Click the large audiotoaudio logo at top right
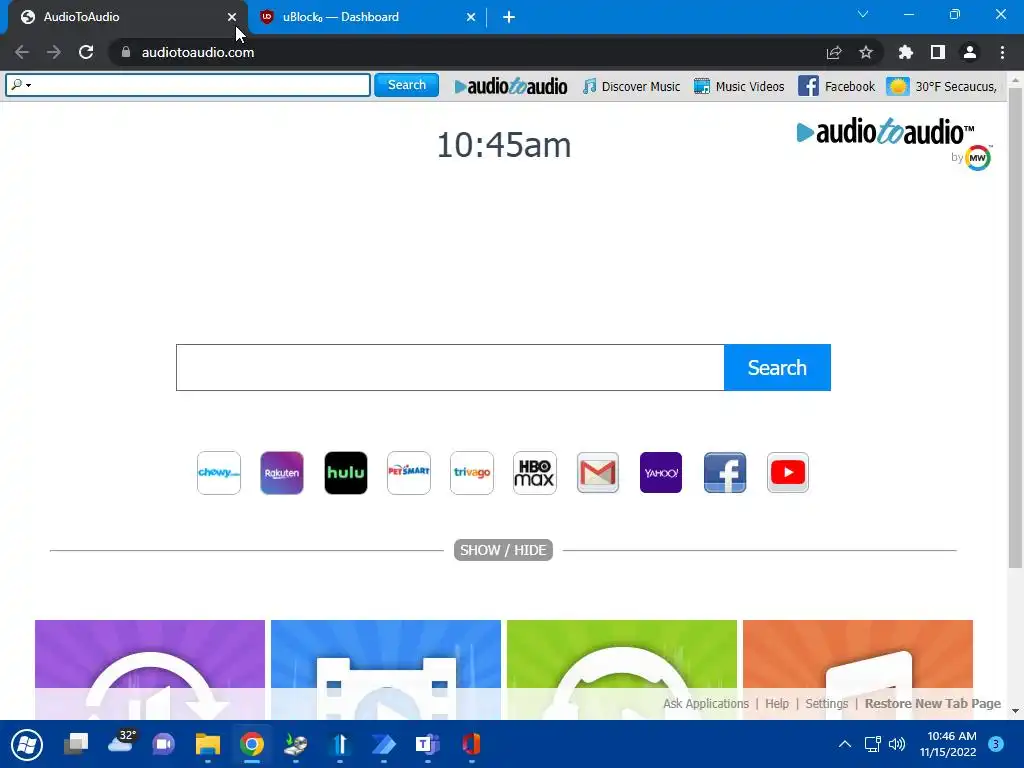This screenshot has height=768, width=1024. [886, 132]
